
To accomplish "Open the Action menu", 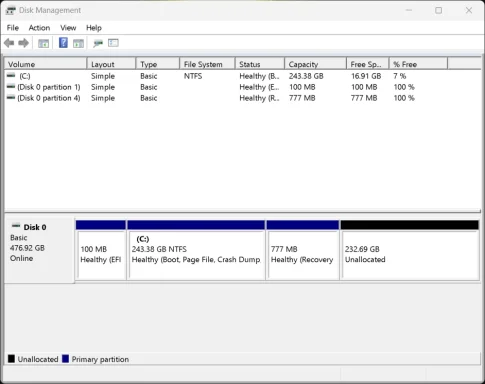I will [x=39, y=28].
